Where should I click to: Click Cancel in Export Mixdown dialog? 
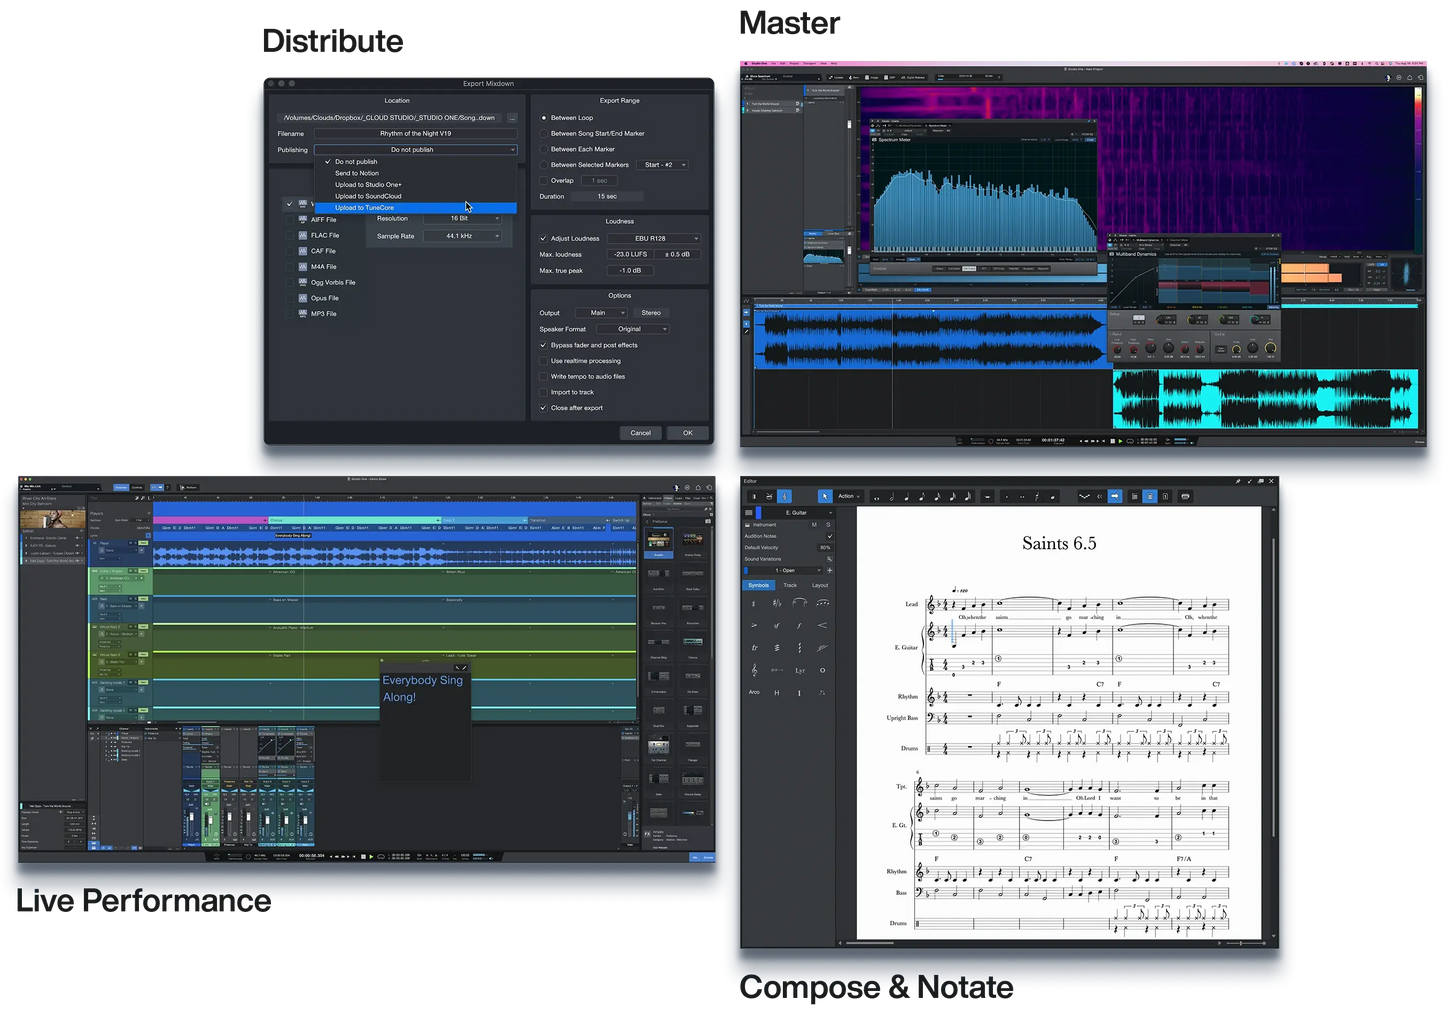641,433
